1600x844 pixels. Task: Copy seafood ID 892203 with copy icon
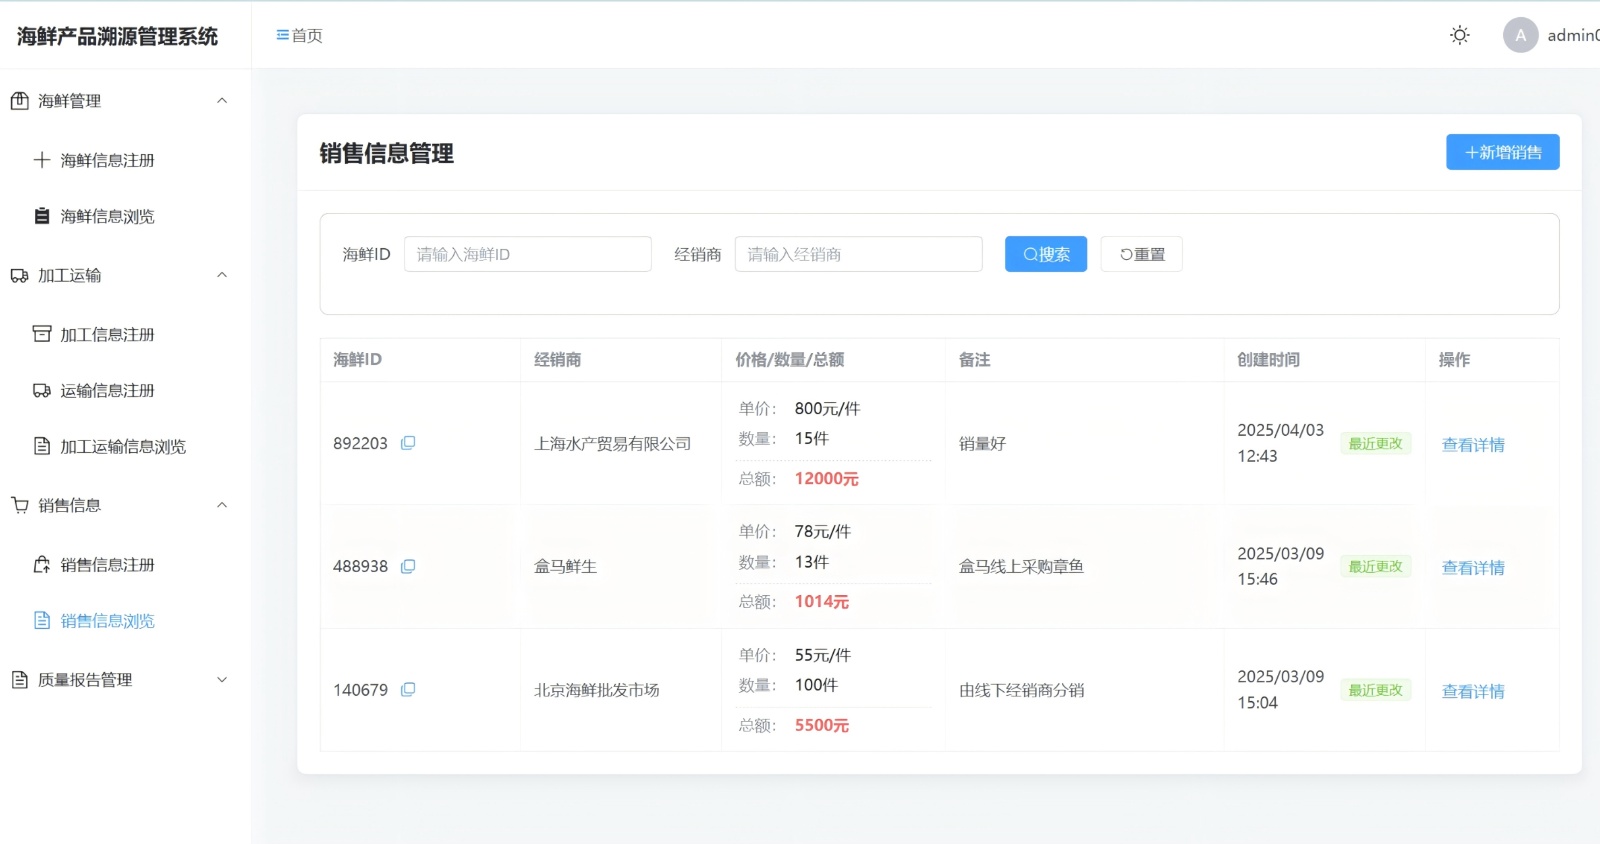click(408, 443)
